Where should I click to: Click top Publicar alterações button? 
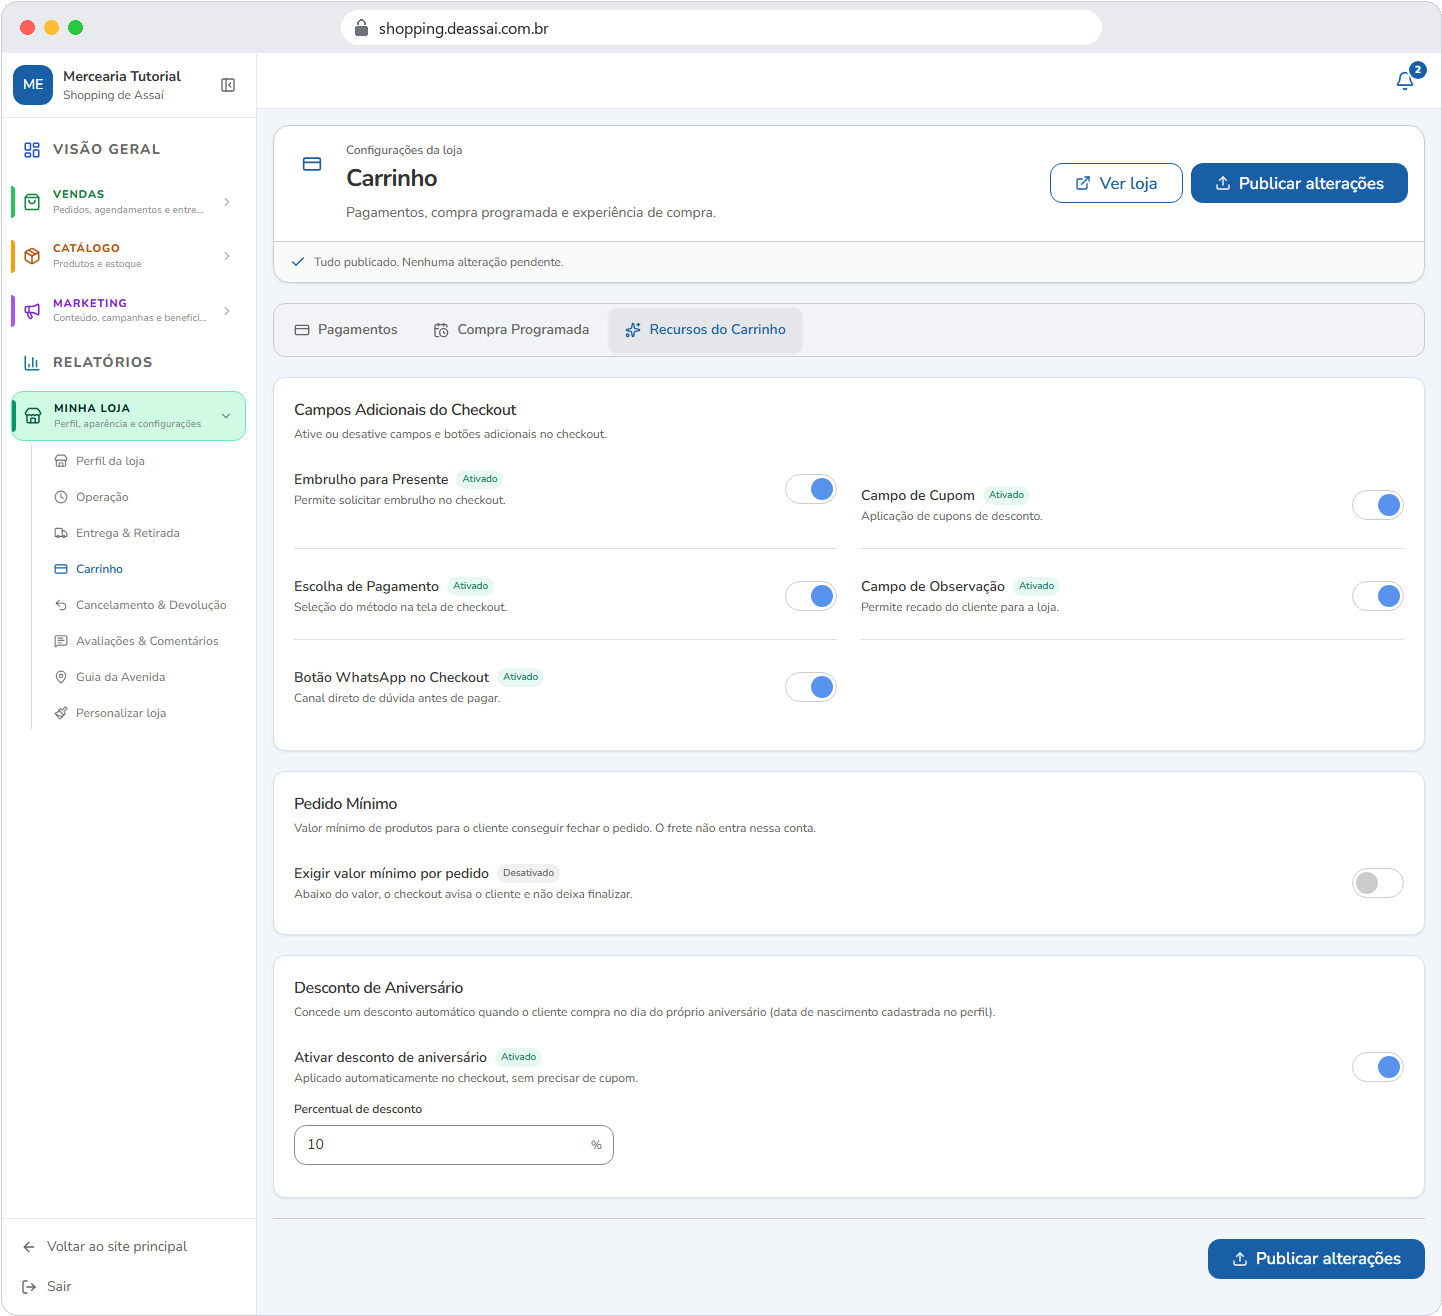pos(1299,183)
